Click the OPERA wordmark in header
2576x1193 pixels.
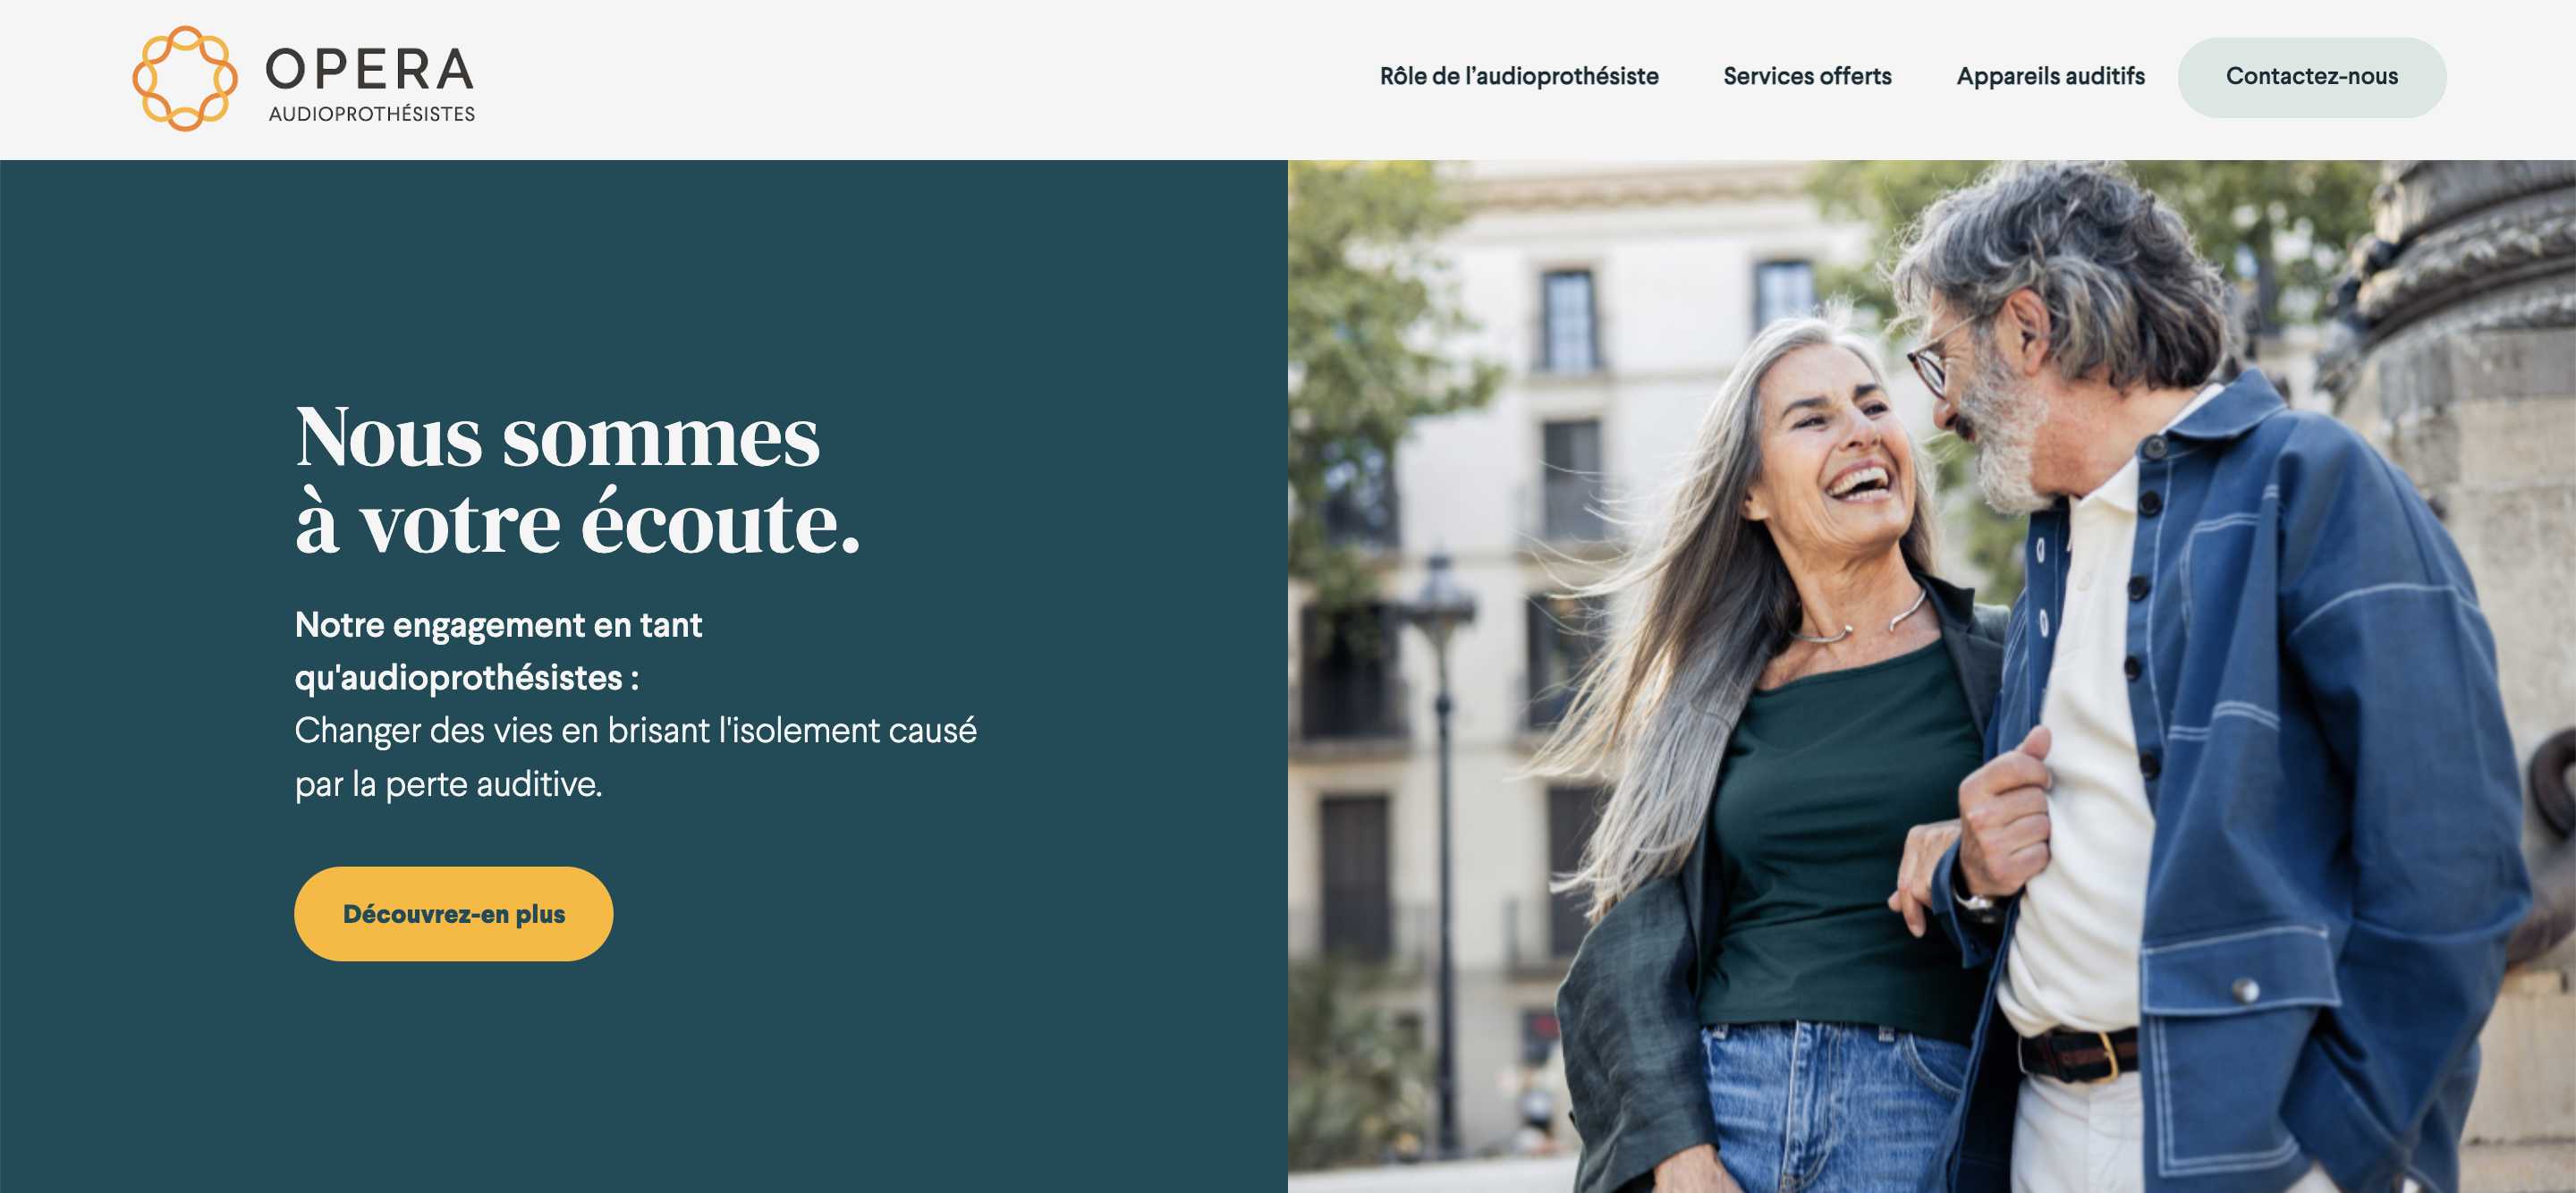tap(370, 70)
